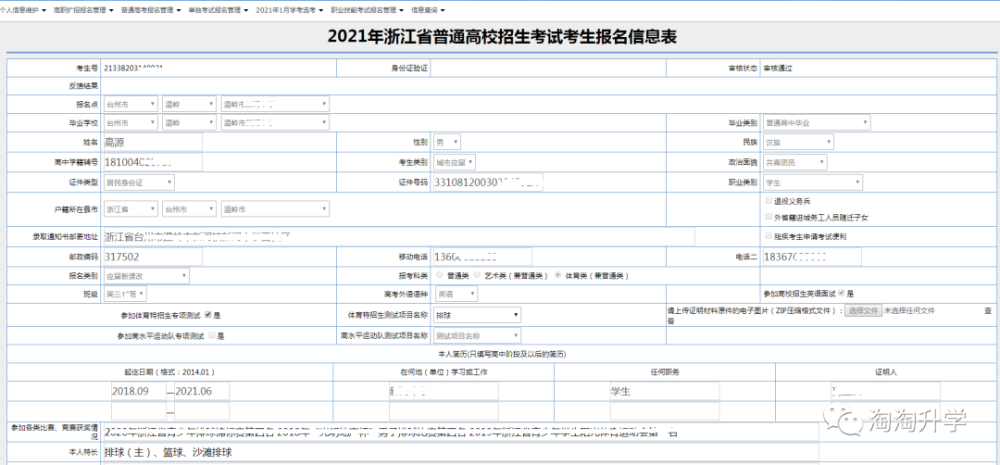Open the 毕业学校 school name dropdown

[276, 122]
